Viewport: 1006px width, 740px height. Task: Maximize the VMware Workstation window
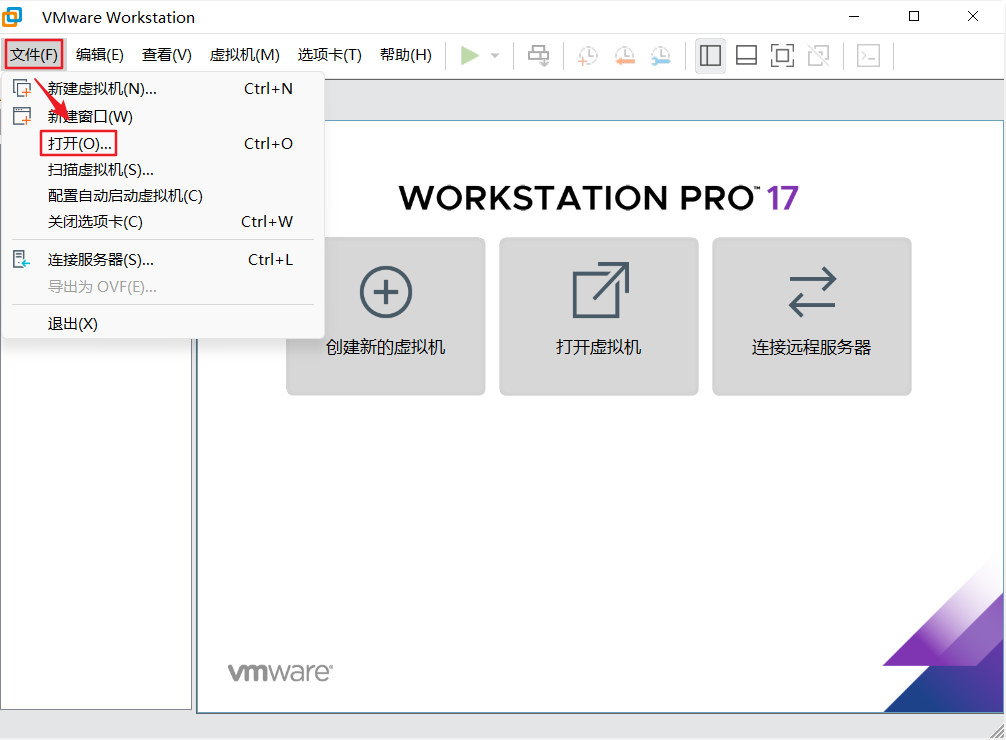pos(914,17)
